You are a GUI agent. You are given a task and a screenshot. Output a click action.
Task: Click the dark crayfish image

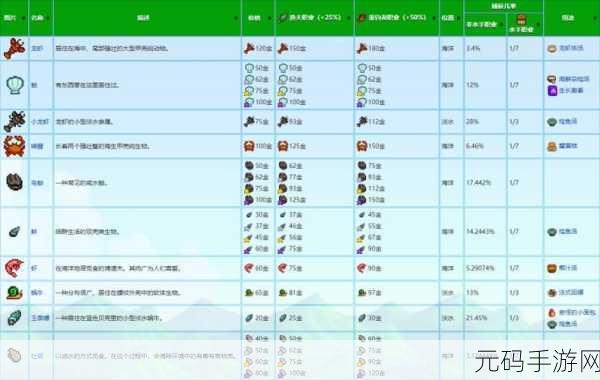[15, 122]
